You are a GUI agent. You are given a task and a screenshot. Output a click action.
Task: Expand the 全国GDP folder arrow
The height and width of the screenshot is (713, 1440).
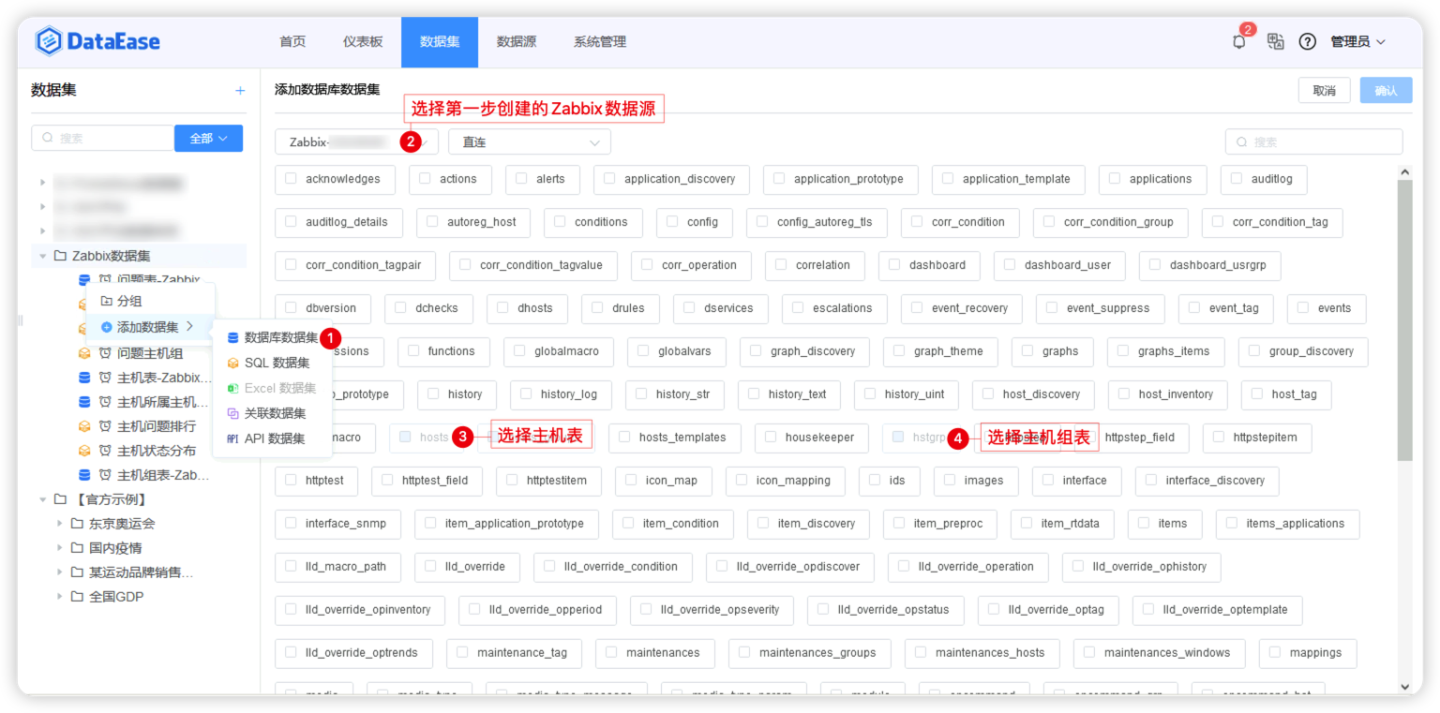(60, 597)
